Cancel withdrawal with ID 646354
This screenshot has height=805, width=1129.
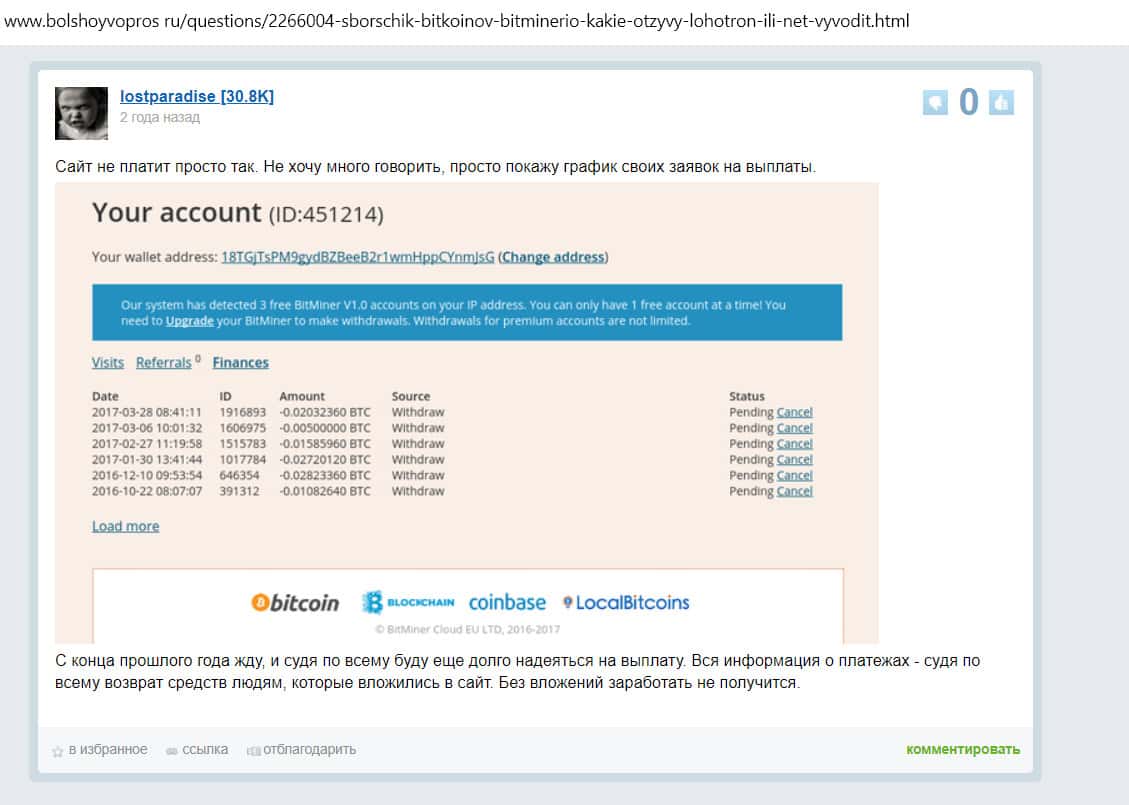(794, 476)
